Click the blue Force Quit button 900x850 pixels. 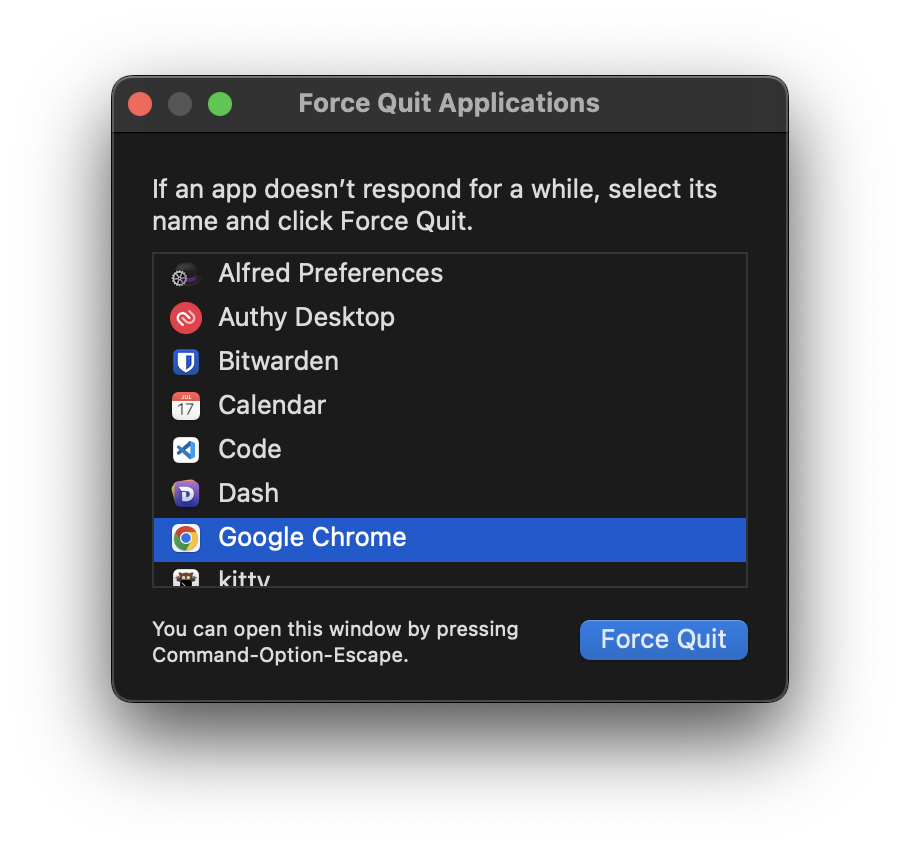coord(664,639)
